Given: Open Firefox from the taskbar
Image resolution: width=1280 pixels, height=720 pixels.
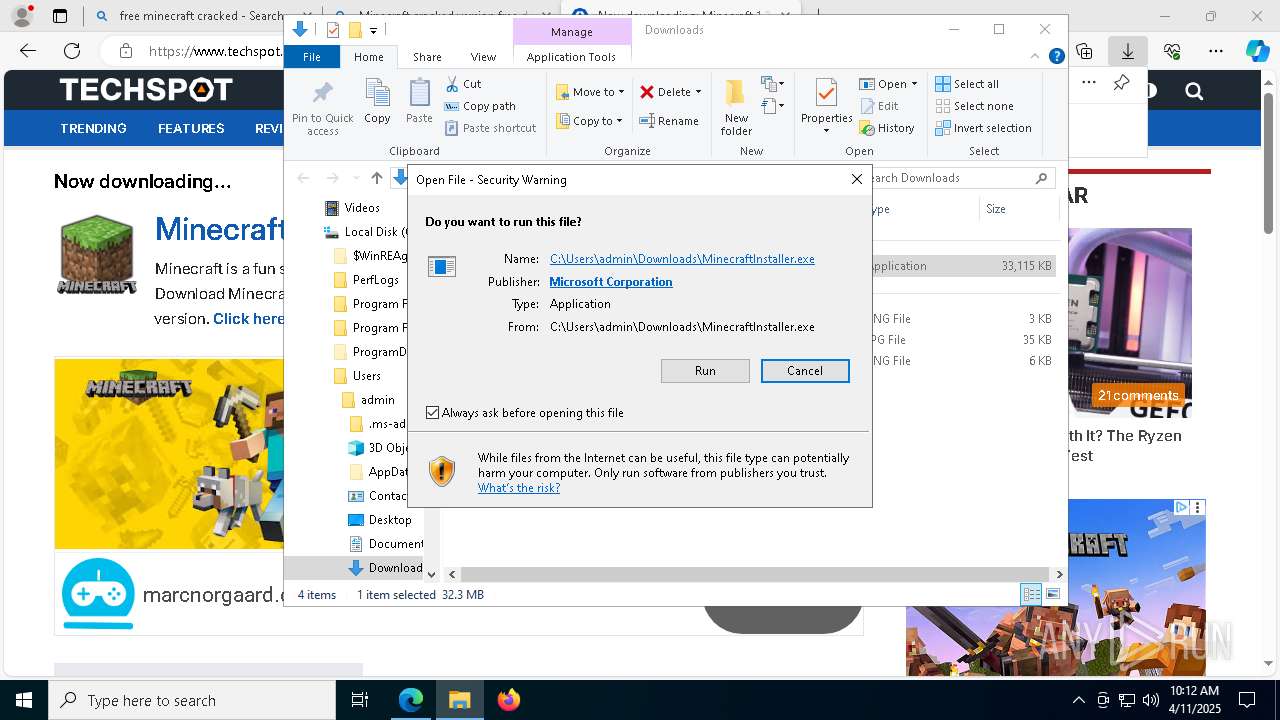Looking at the screenshot, I should point(509,700).
